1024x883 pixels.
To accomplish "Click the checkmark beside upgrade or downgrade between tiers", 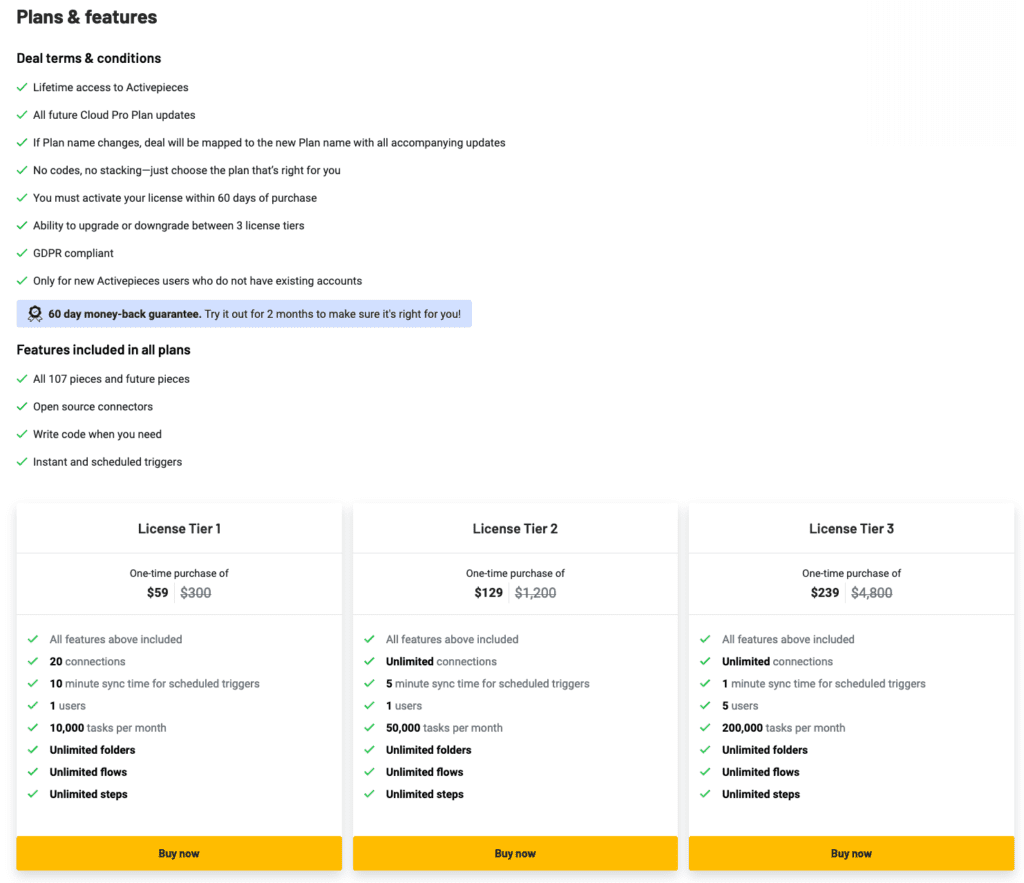I will (x=22, y=225).
